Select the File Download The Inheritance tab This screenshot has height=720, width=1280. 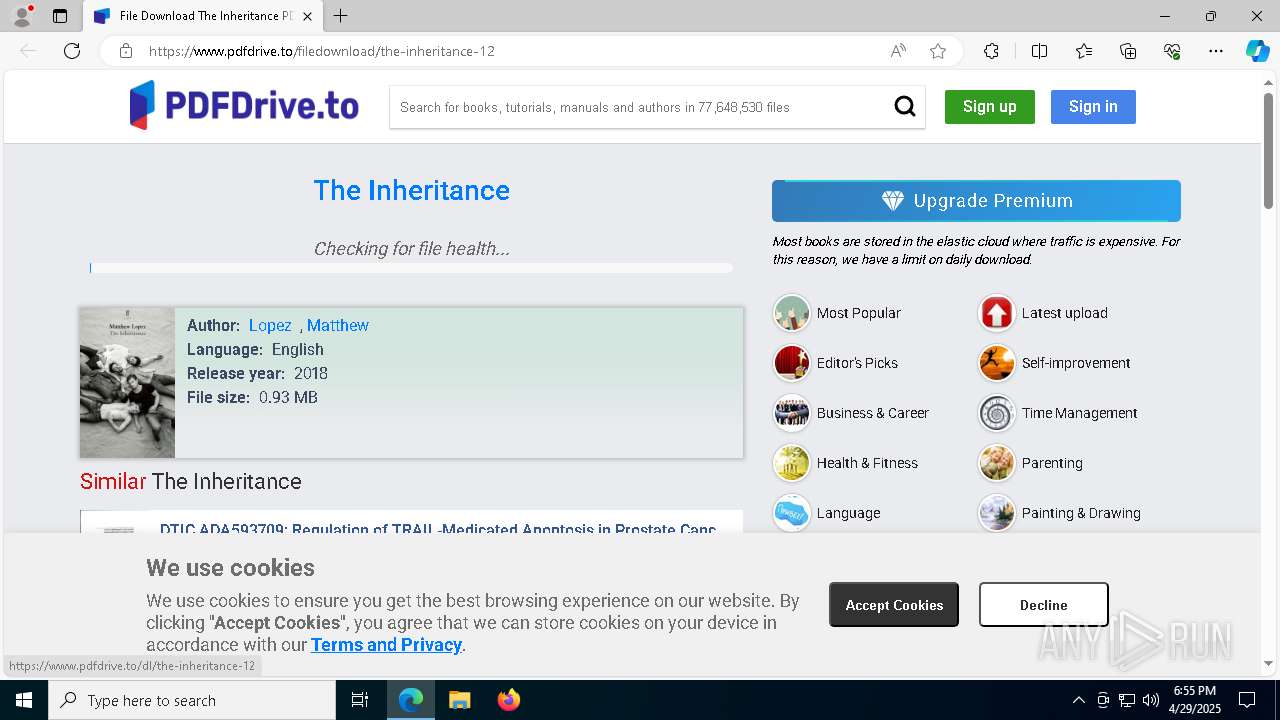point(203,16)
